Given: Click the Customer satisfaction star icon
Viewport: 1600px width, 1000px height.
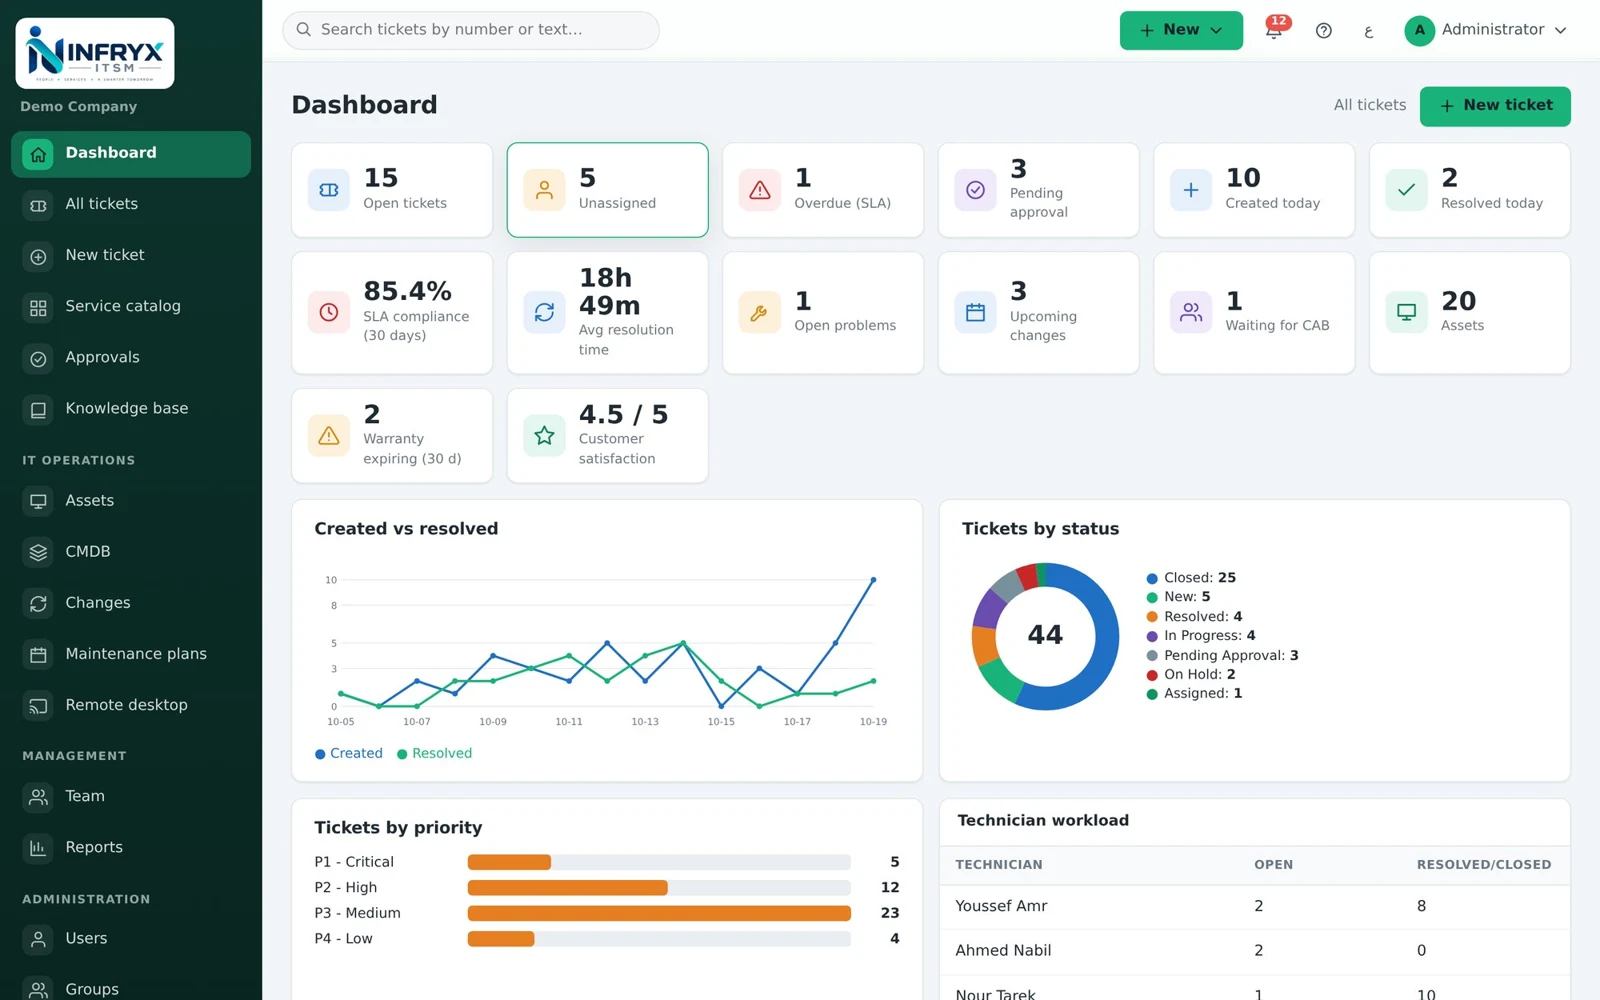Looking at the screenshot, I should point(544,436).
